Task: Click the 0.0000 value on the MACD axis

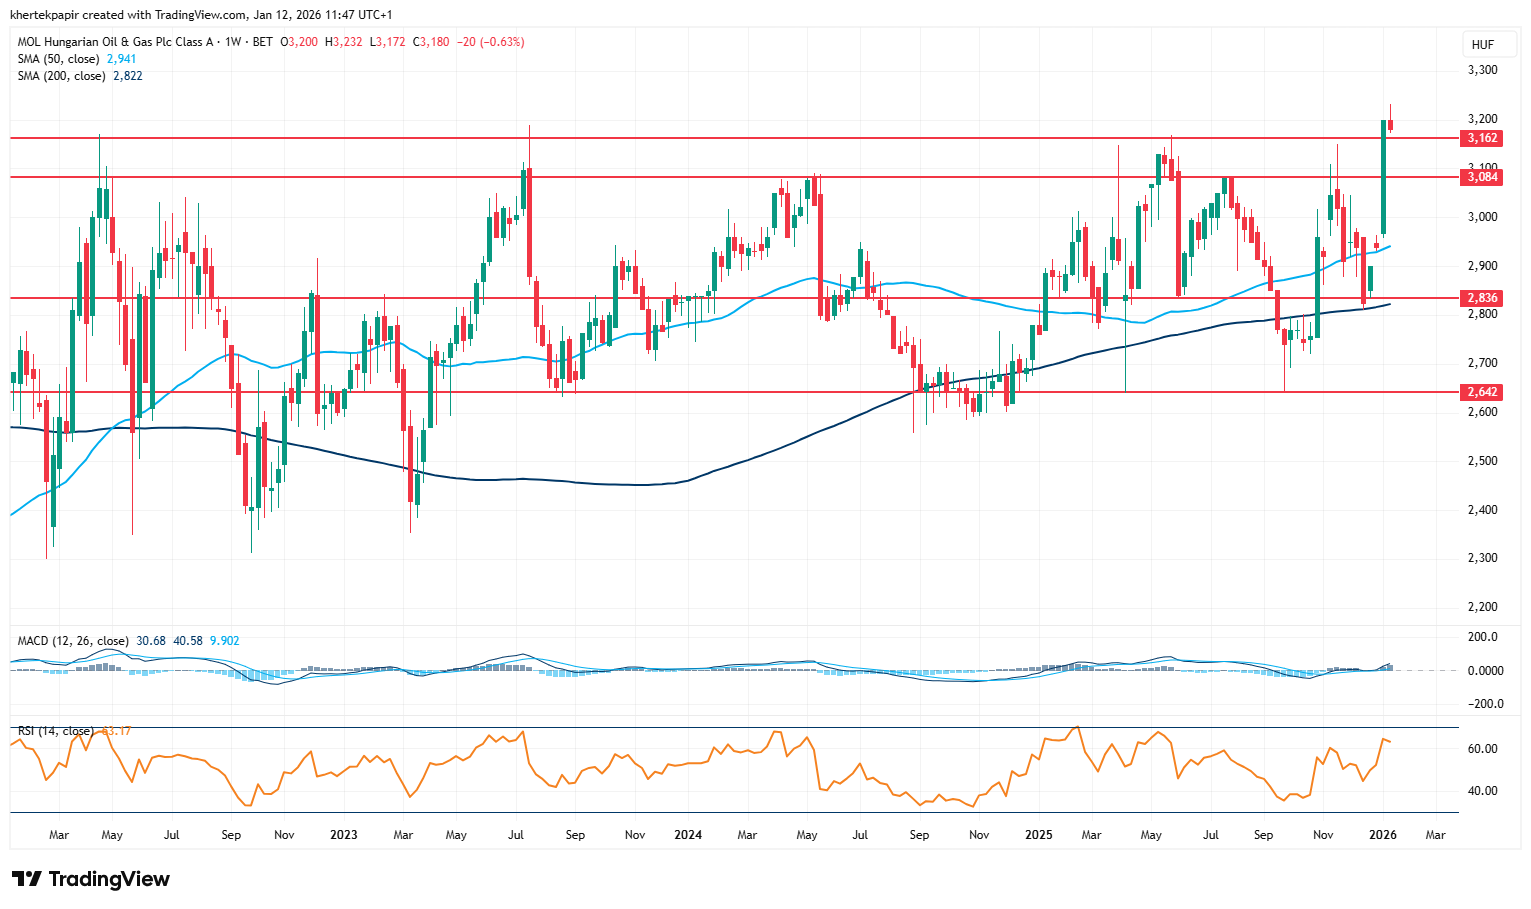Action: click(x=1482, y=671)
